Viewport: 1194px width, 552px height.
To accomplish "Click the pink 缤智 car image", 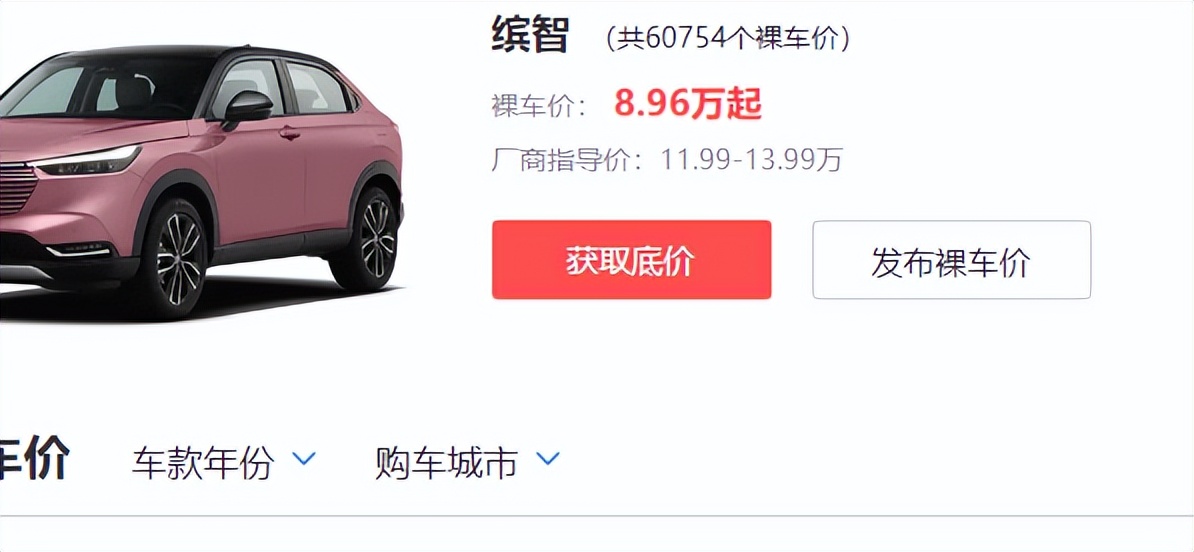I will pos(201,183).
